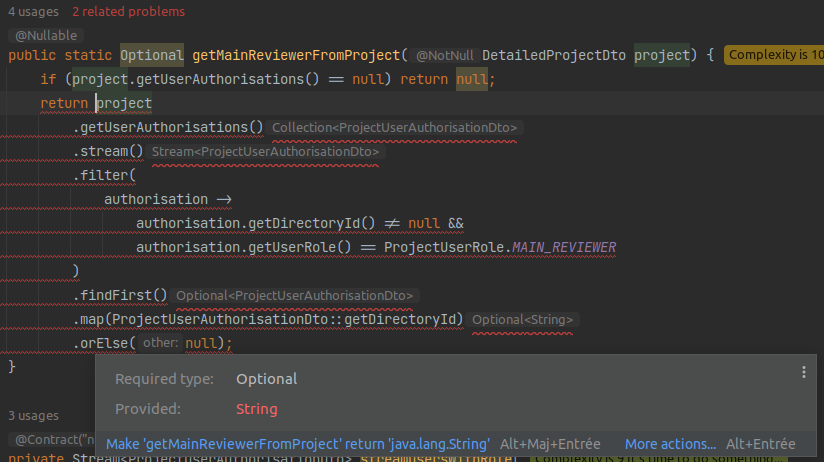The image size is (824, 462).
Task: Click 'Optional' required type in tooltip
Action: tap(266, 379)
